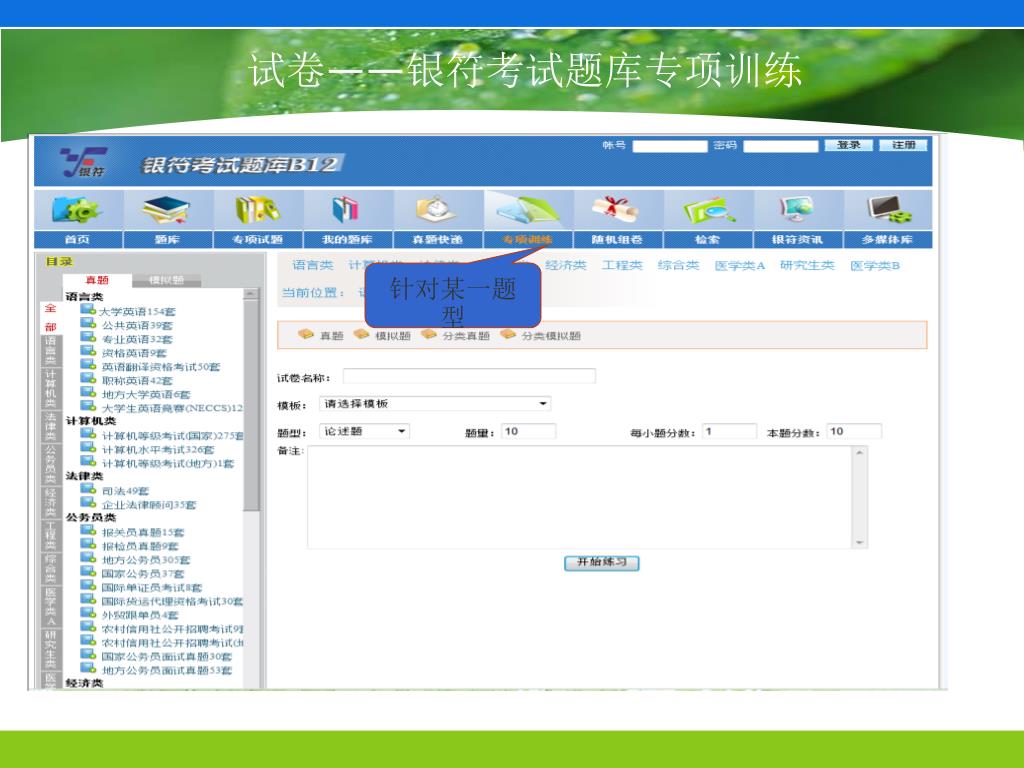Click the 注册 register button
This screenshot has height=768, width=1024.
click(903, 145)
